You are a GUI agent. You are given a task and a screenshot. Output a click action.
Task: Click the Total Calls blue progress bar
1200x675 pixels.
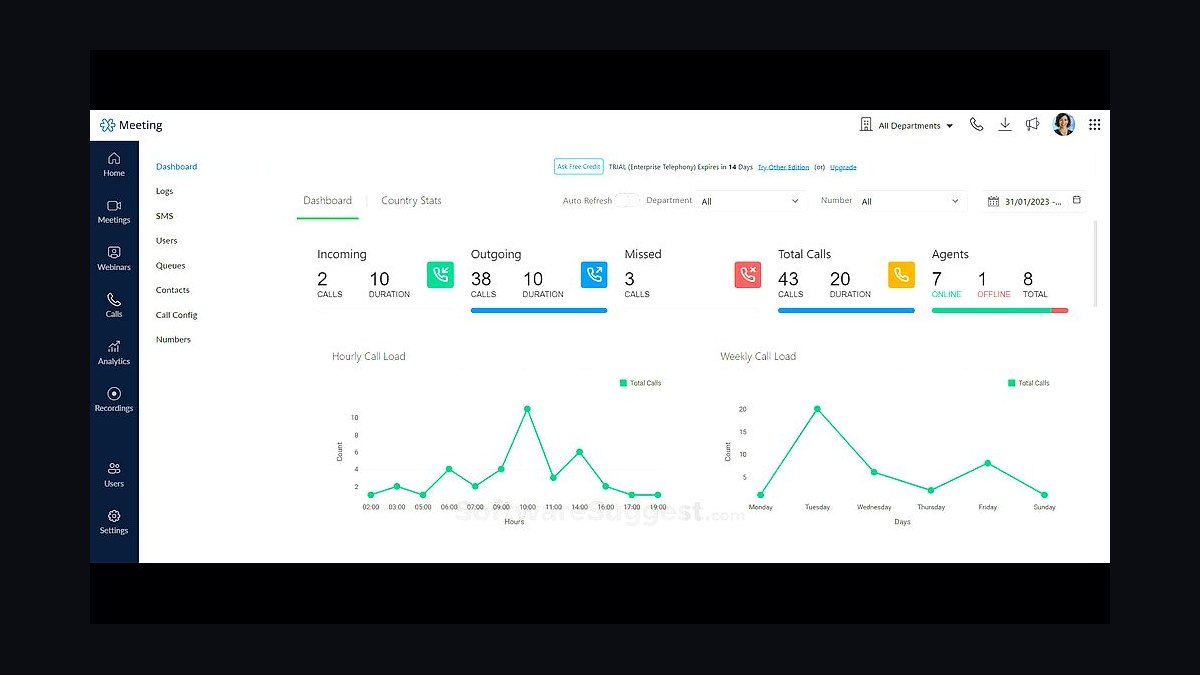tap(846, 310)
